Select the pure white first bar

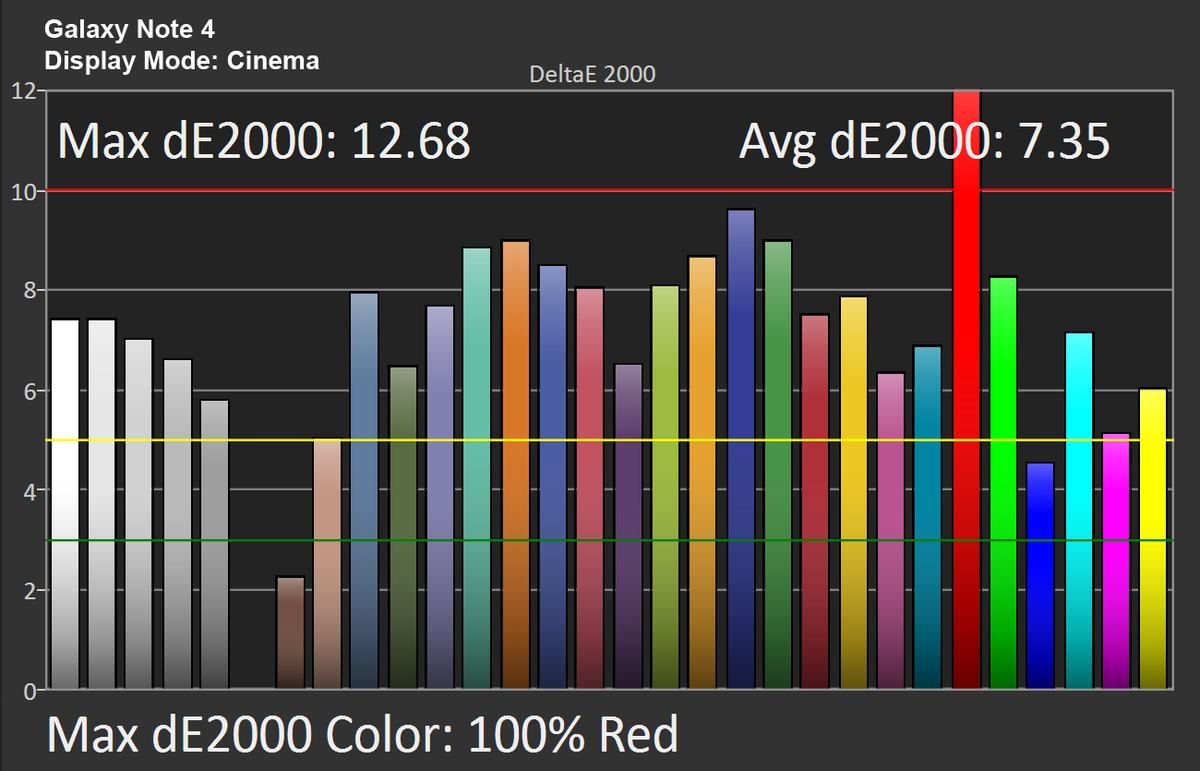click(65, 504)
